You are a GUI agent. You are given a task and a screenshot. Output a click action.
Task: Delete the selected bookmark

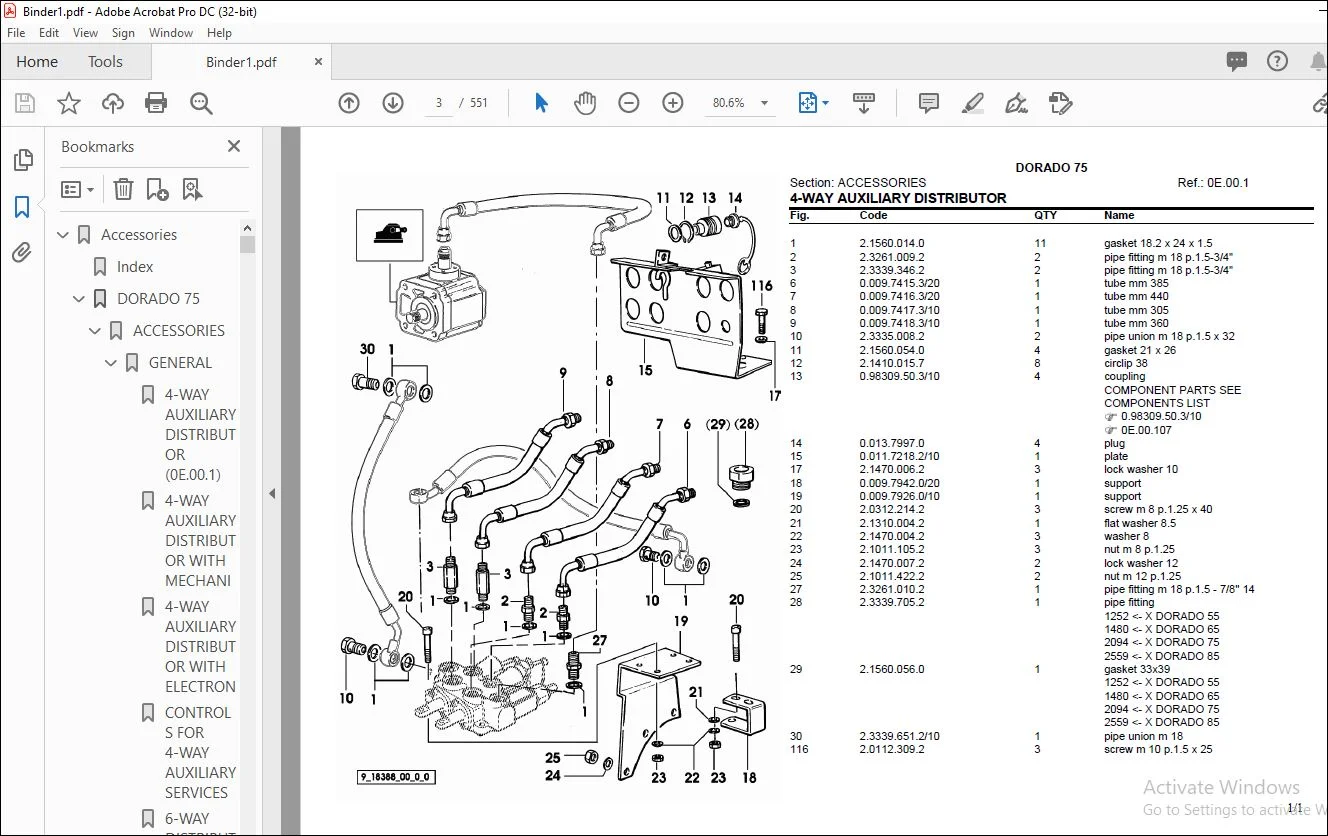123,189
